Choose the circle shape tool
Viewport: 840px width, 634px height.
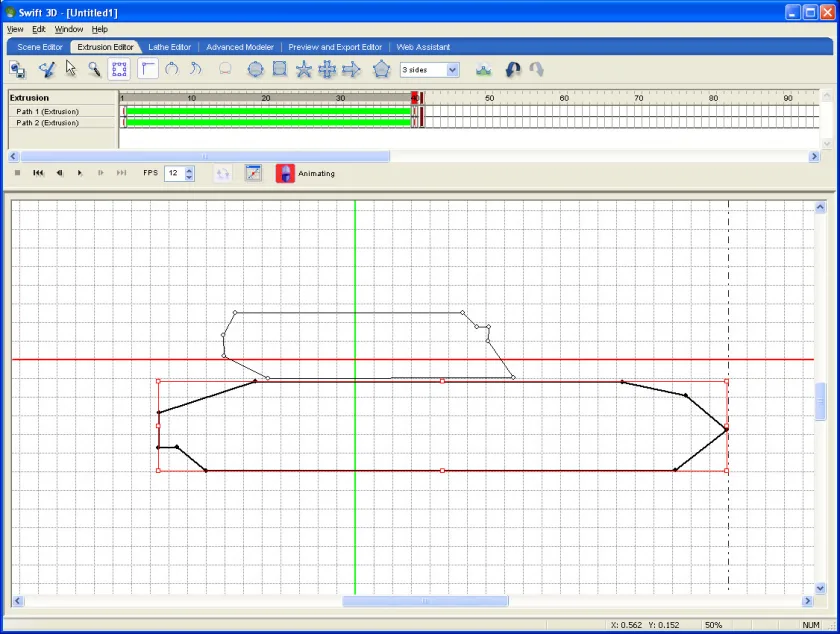(256, 70)
